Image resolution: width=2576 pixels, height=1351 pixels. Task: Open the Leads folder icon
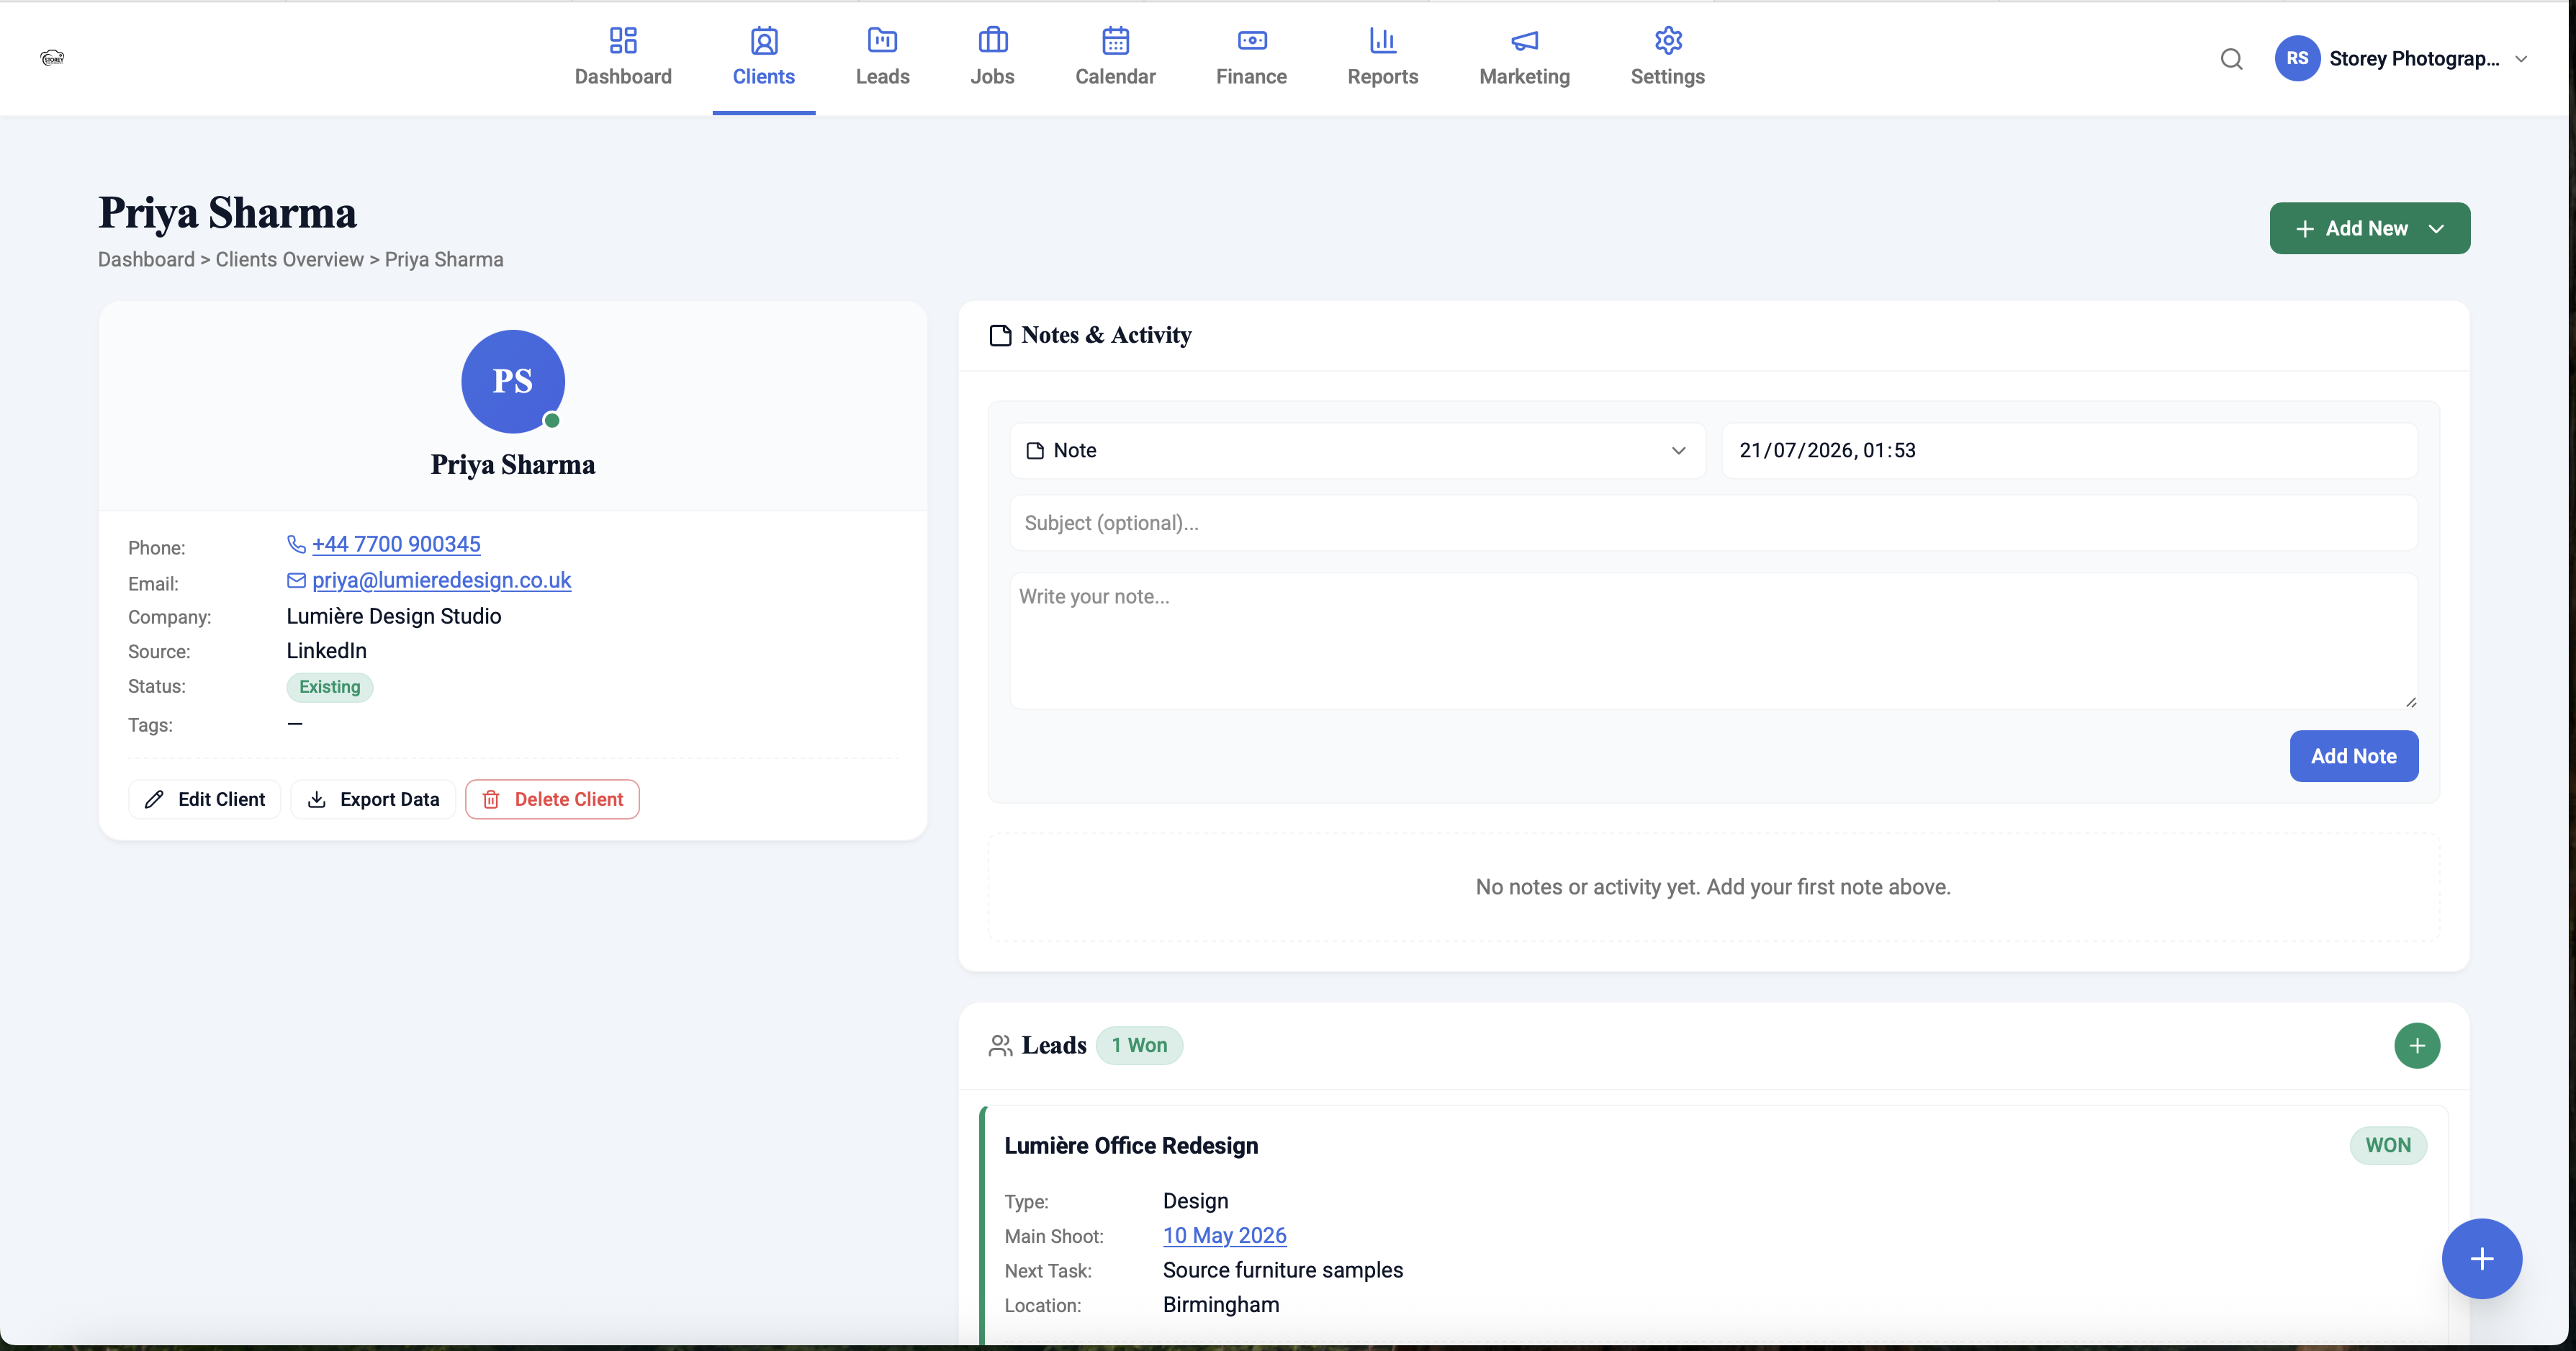882,40
